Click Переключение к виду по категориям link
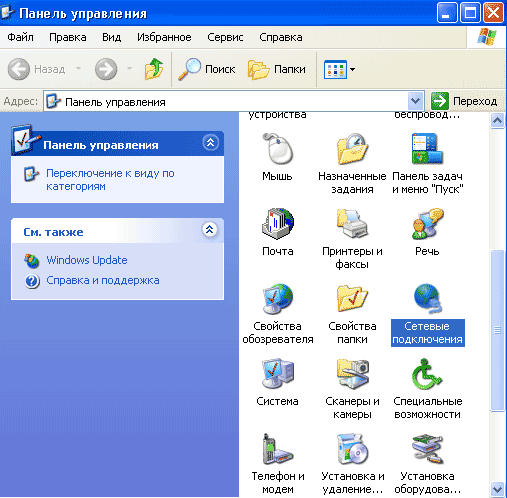The image size is (507, 498). pyautogui.click(x=110, y=180)
